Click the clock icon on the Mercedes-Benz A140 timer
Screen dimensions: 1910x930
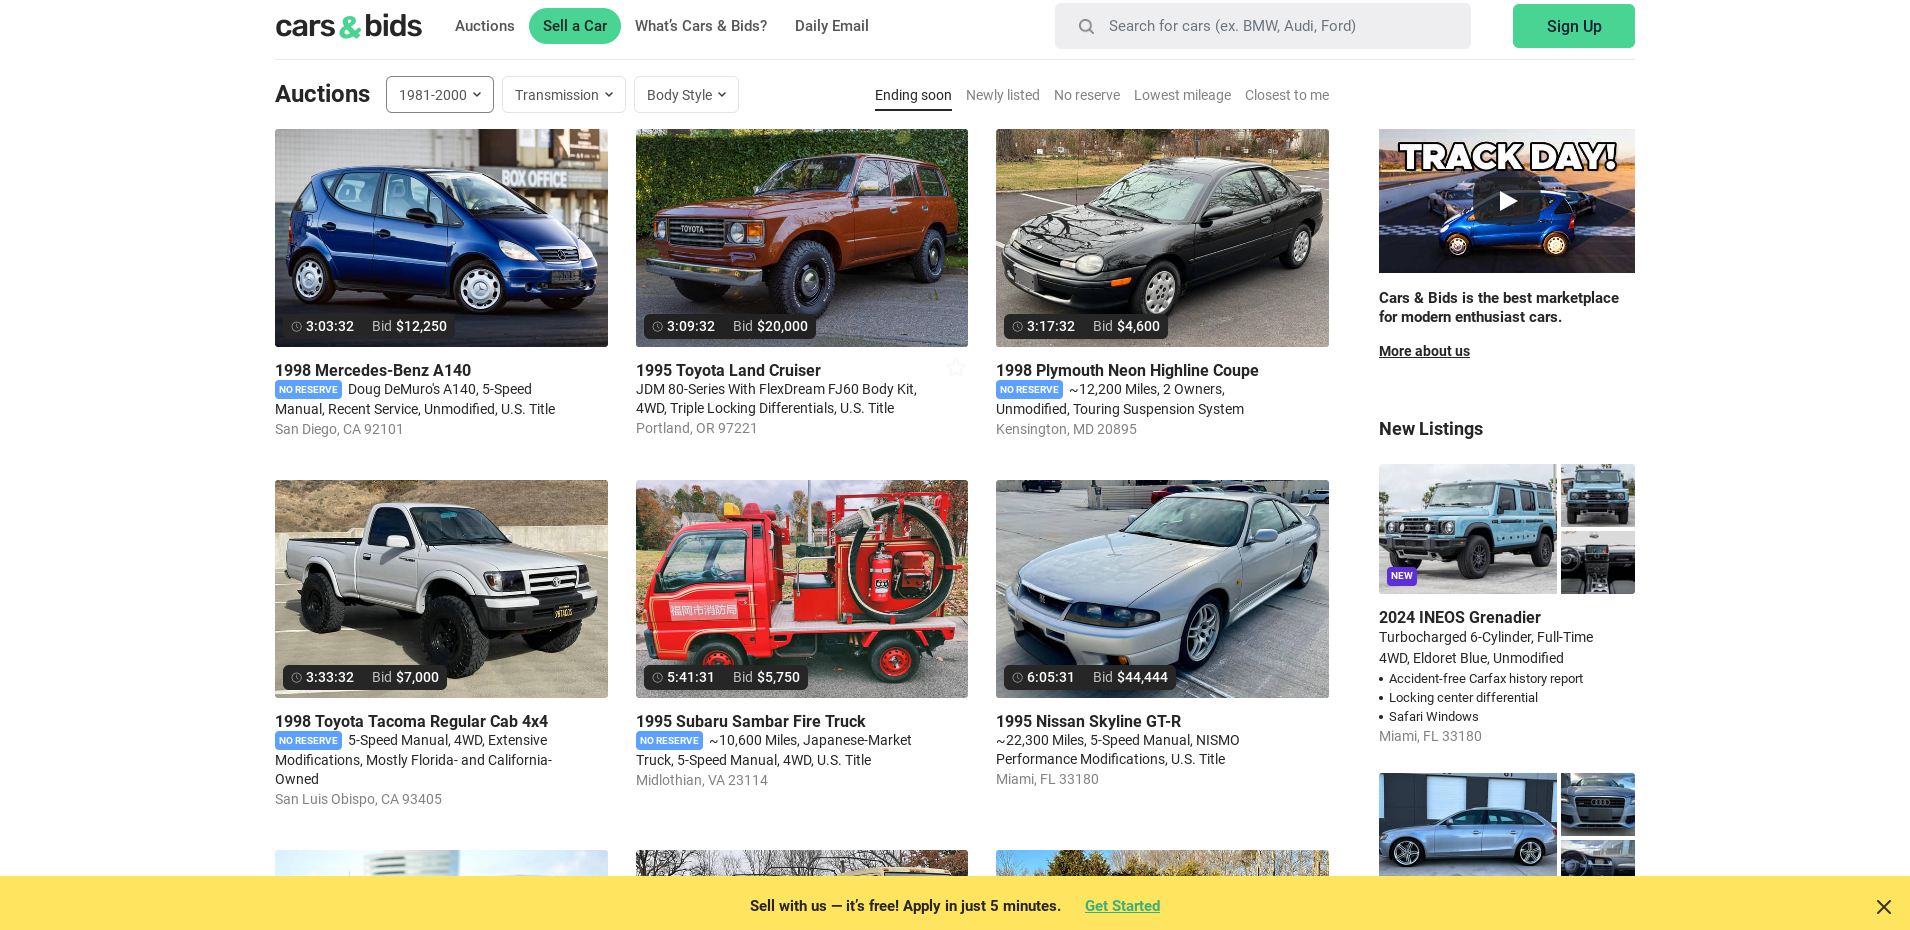pyautogui.click(x=295, y=326)
